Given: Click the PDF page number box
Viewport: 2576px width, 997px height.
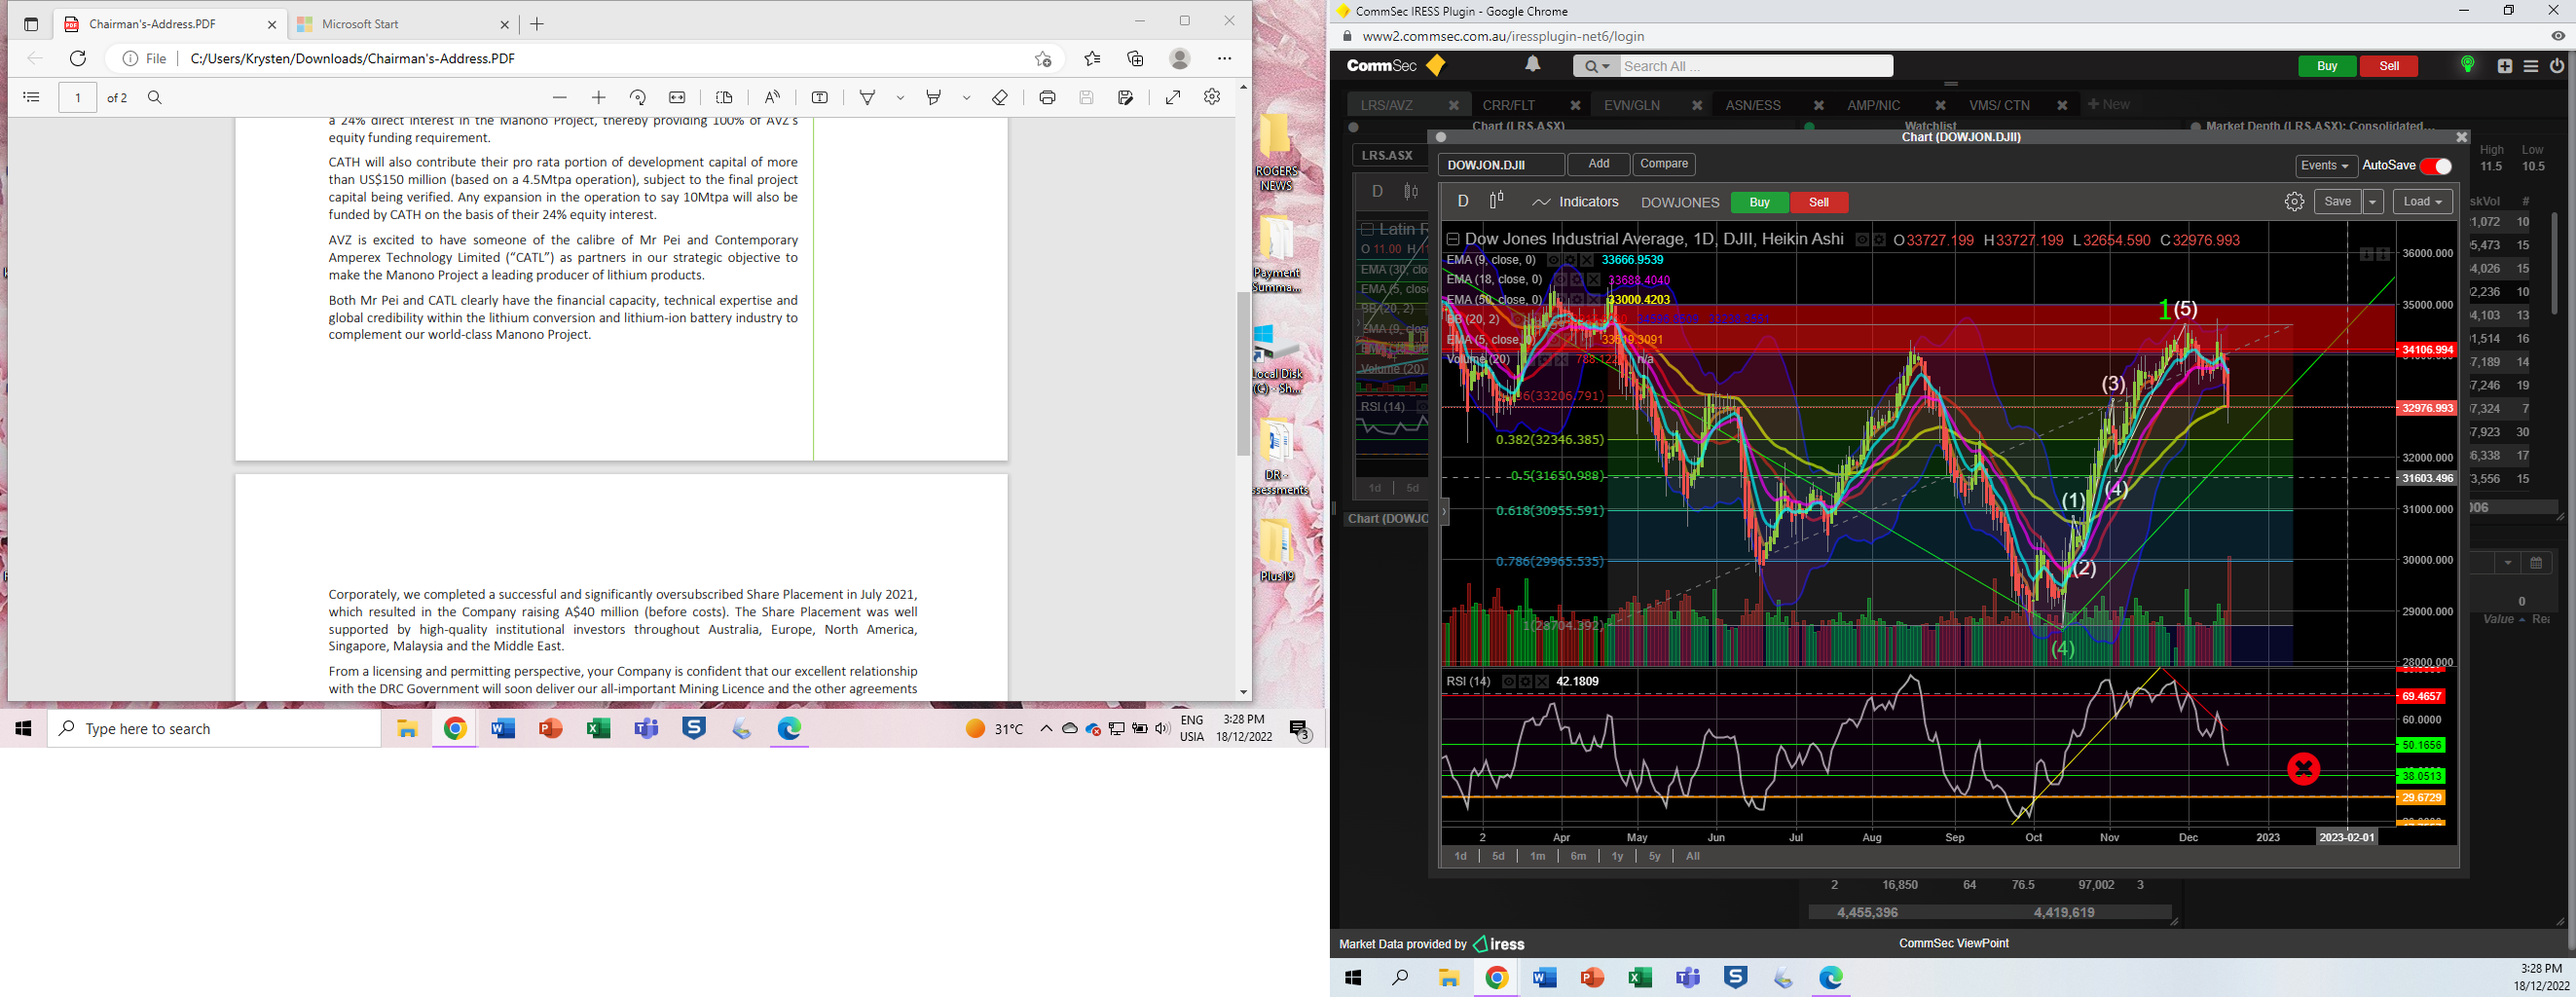Looking at the screenshot, I should 78,97.
